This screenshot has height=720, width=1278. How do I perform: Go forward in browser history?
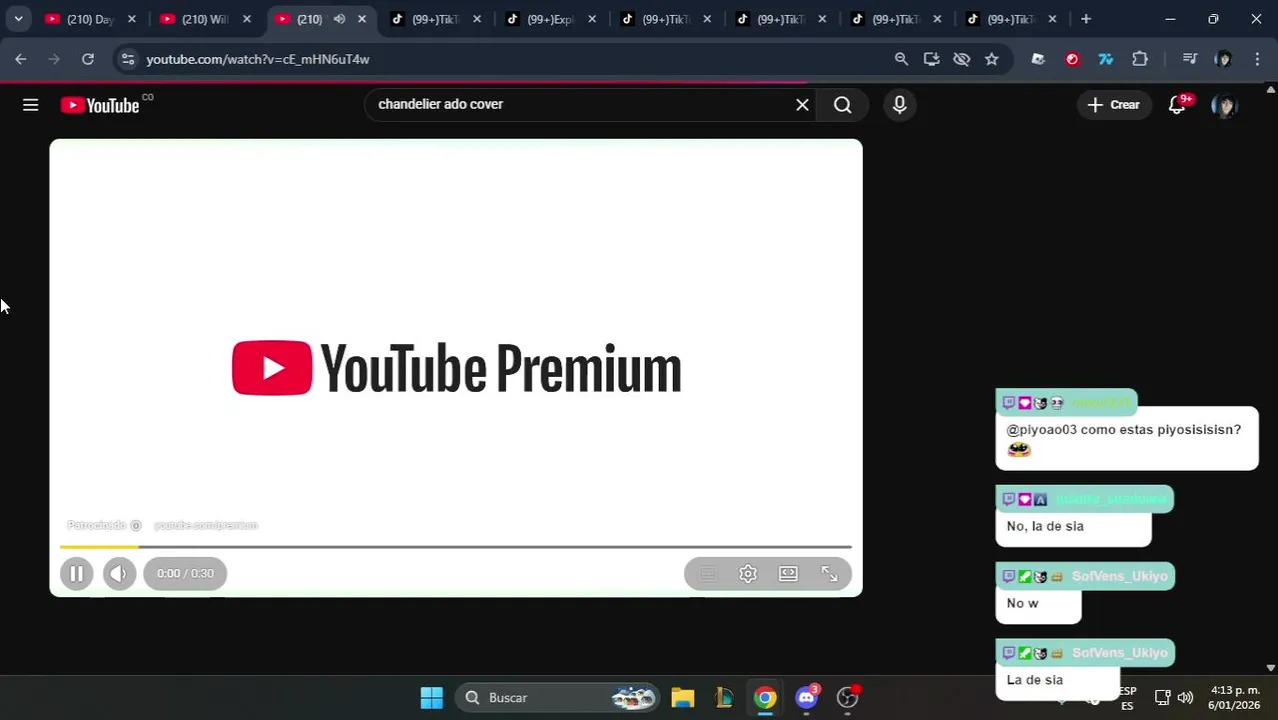54,59
